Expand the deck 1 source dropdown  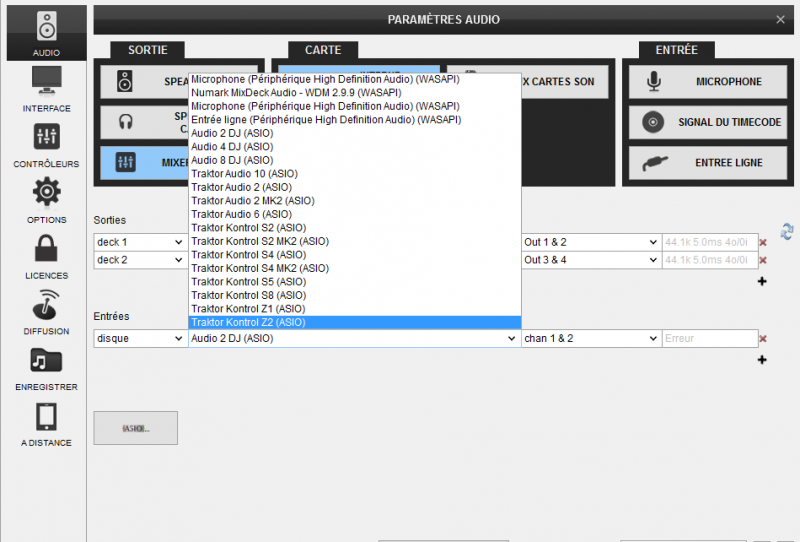click(140, 242)
